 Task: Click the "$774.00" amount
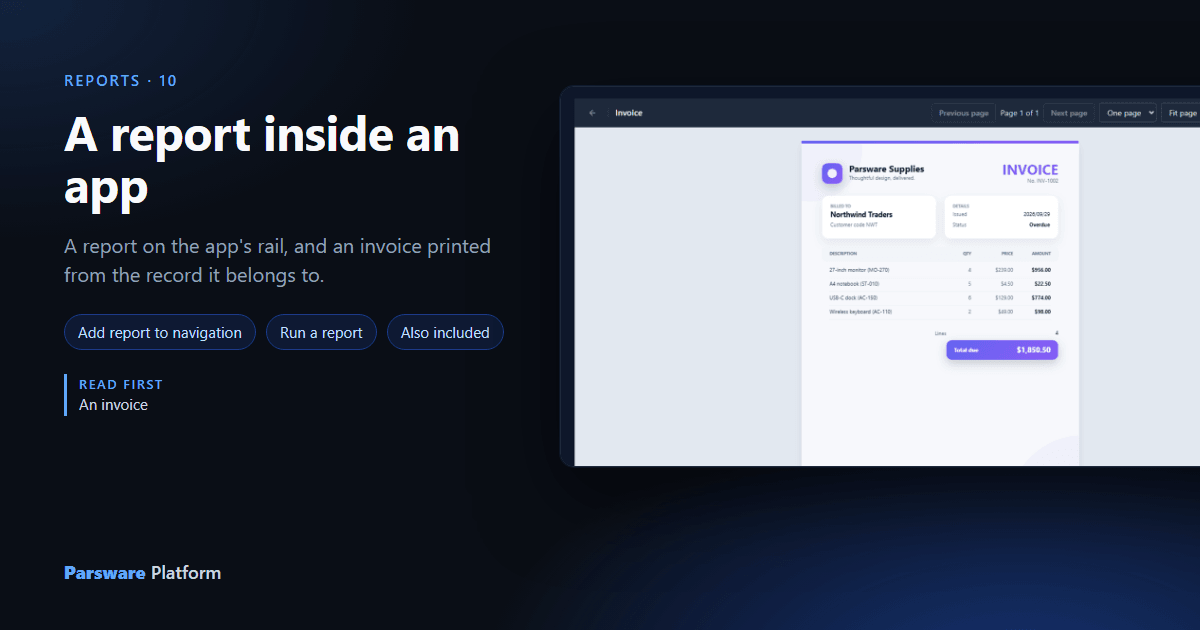tap(1041, 298)
